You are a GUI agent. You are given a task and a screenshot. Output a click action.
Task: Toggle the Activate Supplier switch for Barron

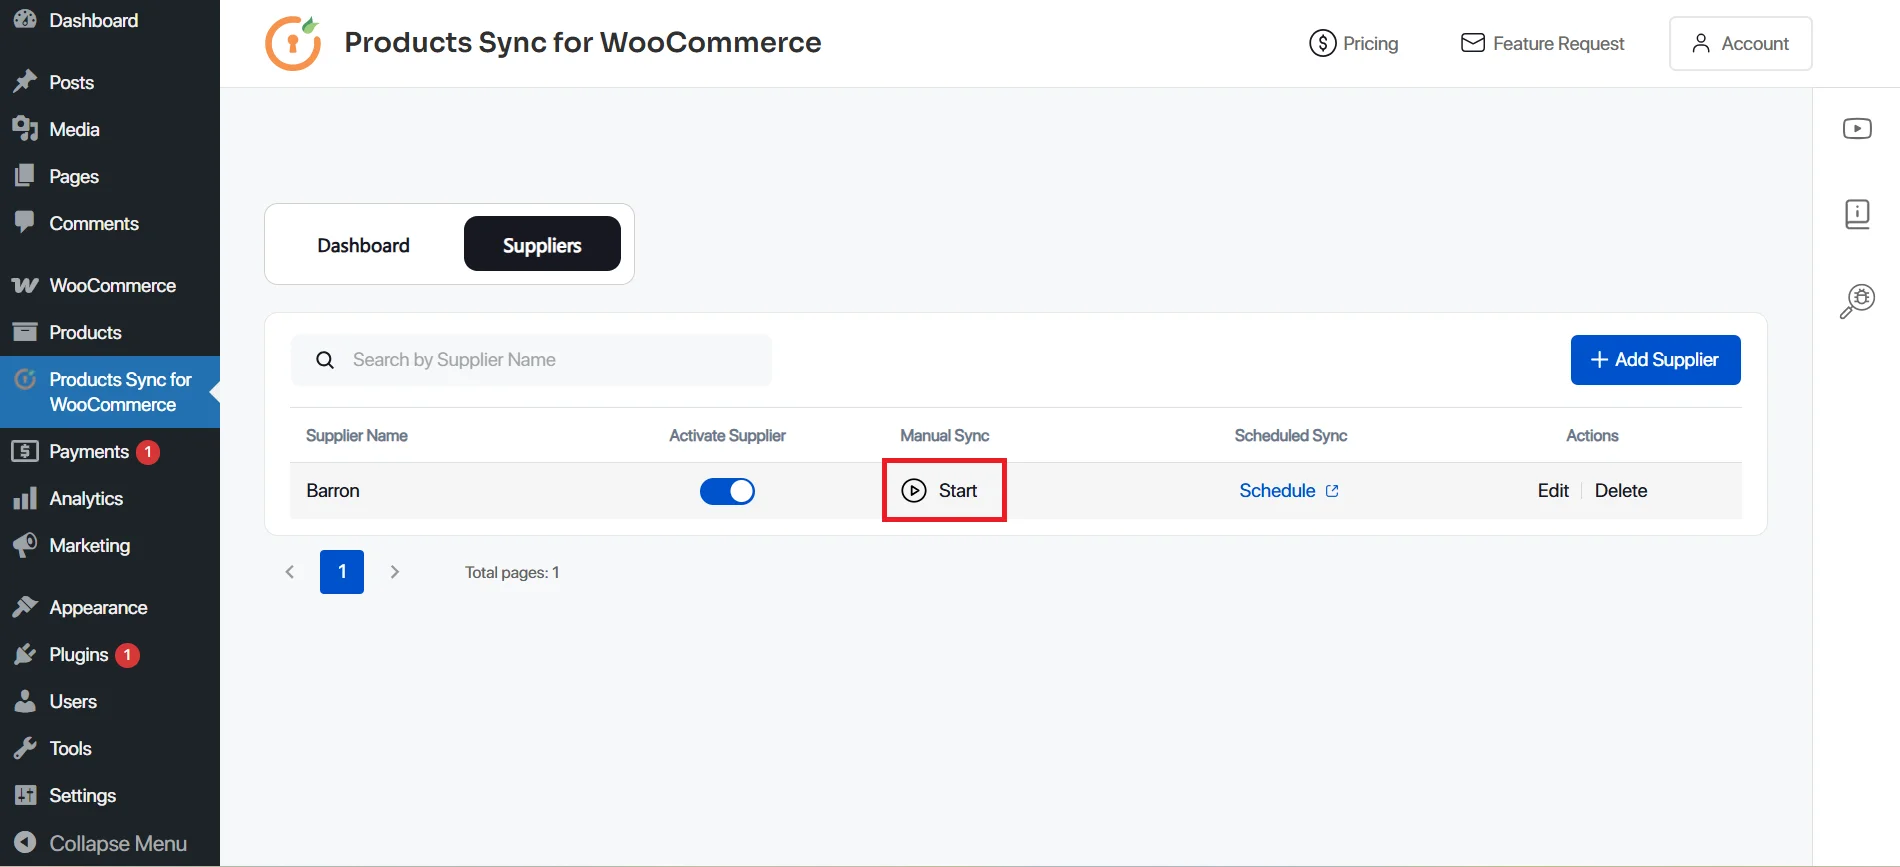[727, 491]
